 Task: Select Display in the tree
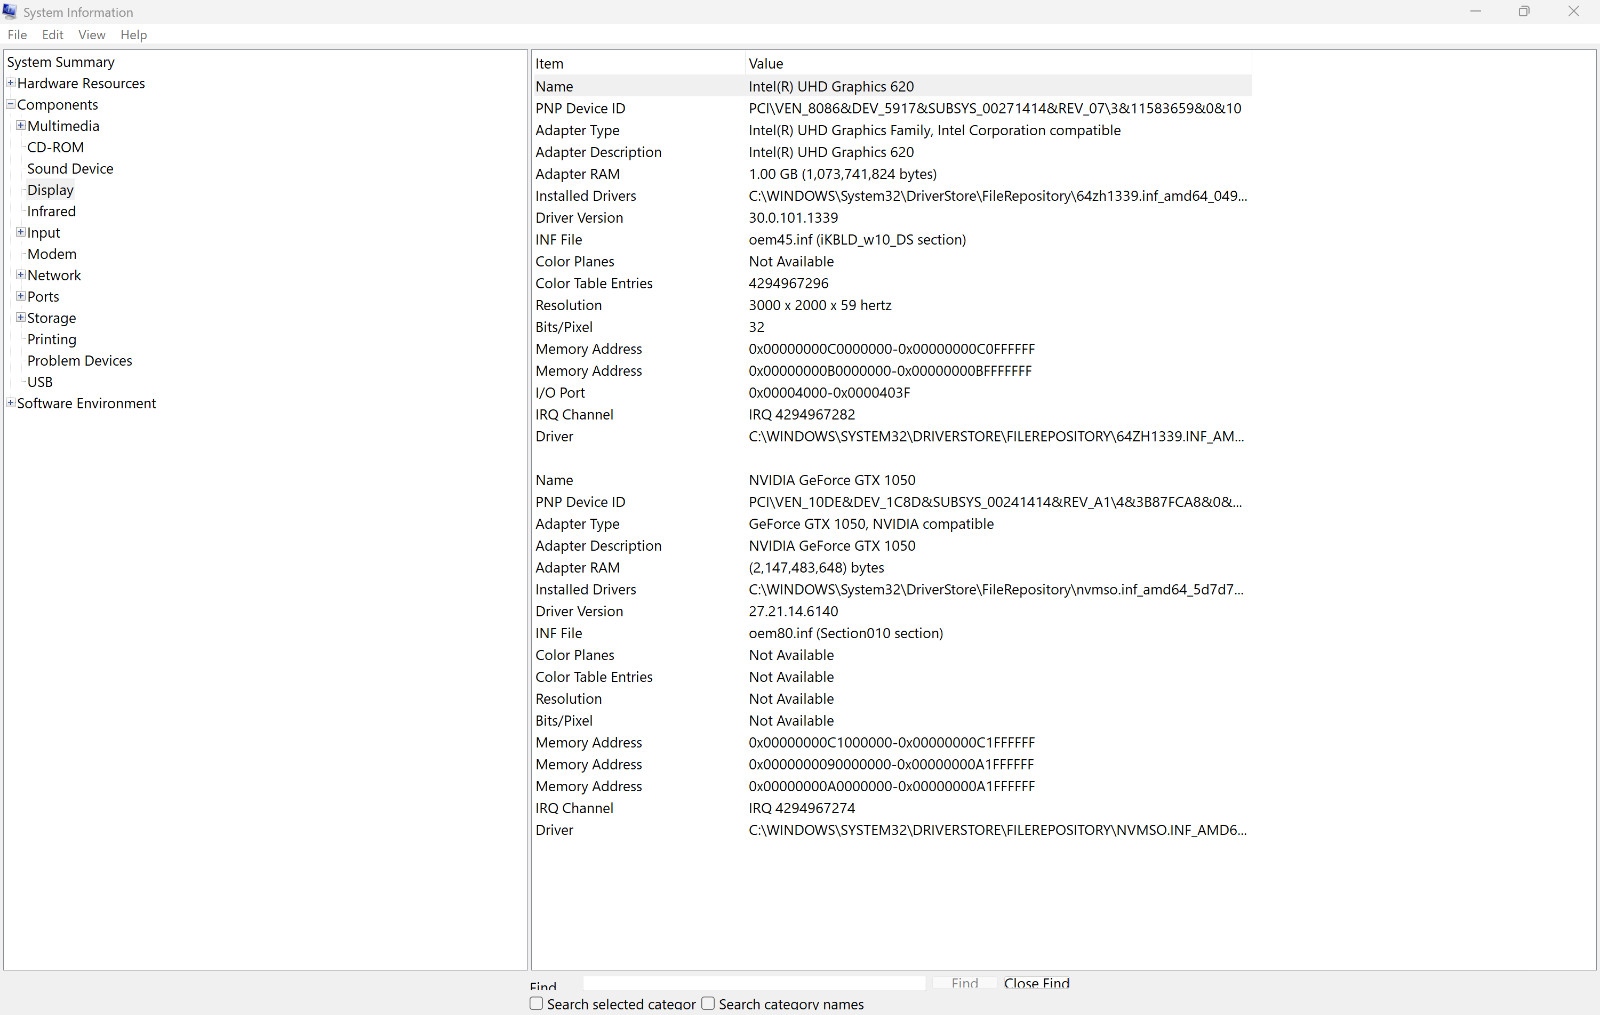[x=51, y=190]
